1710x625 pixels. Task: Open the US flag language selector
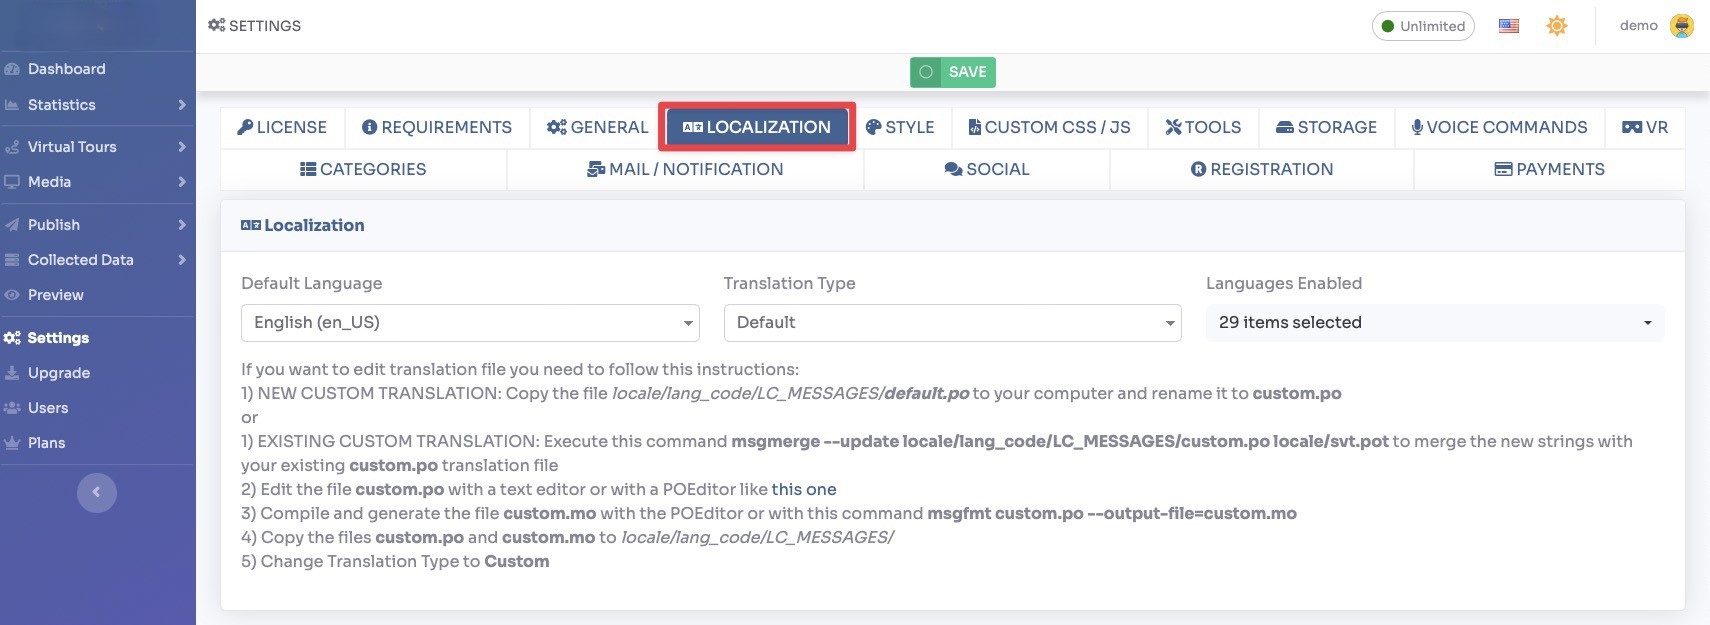coord(1509,26)
